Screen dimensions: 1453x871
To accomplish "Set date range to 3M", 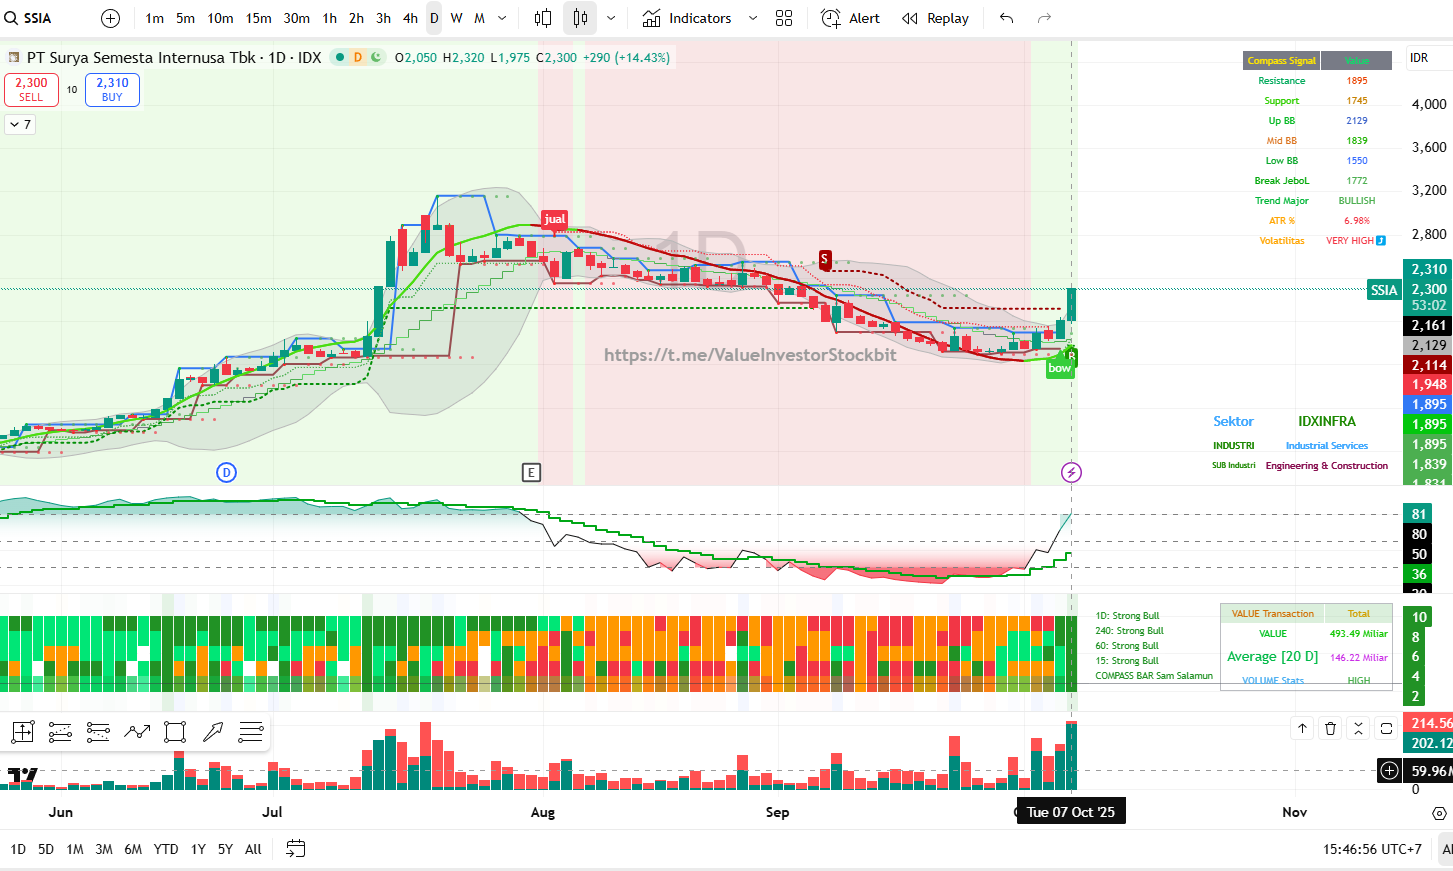I will tap(104, 849).
